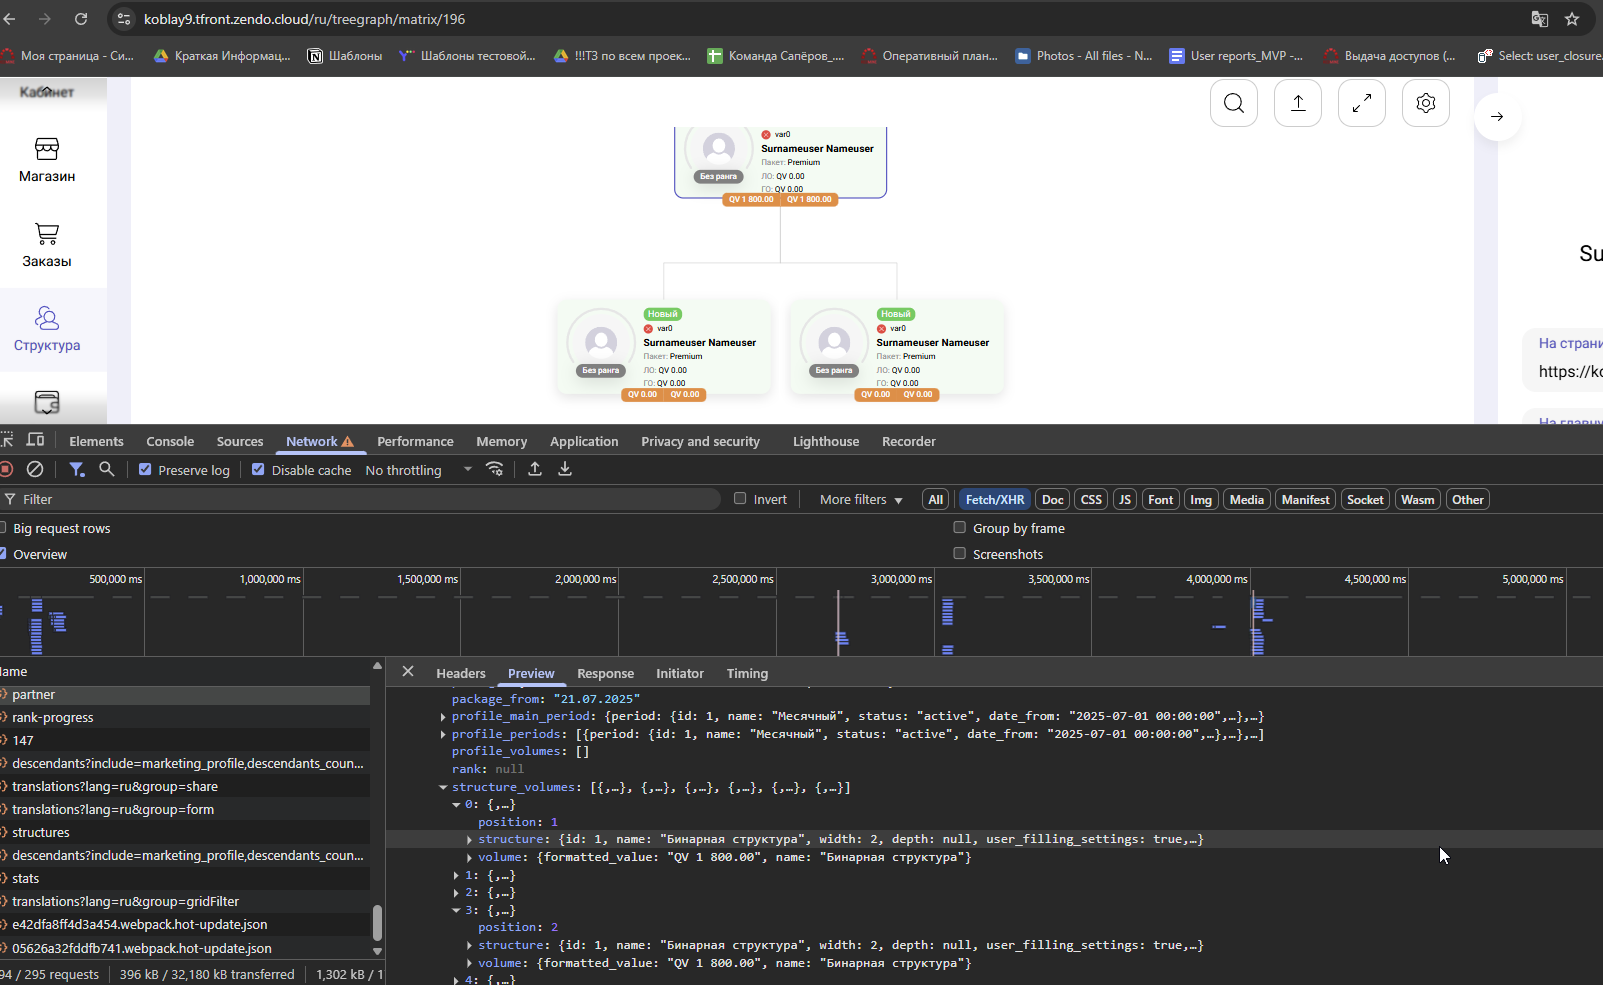Open Магазин in the sidebar
Viewport: 1603px width, 985px height.
point(47,160)
